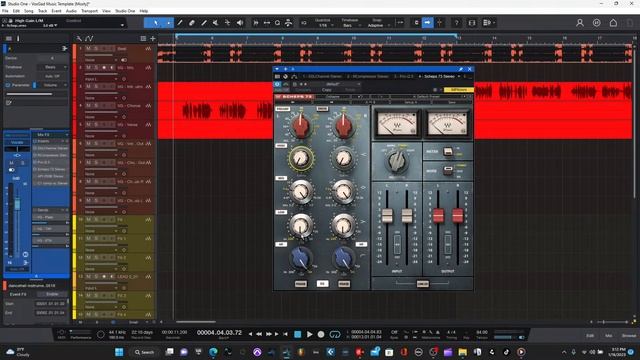Select the Bend tool

227,23
